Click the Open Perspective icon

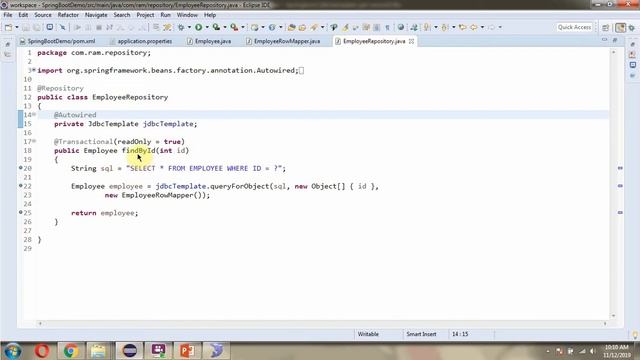pos(605,27)
